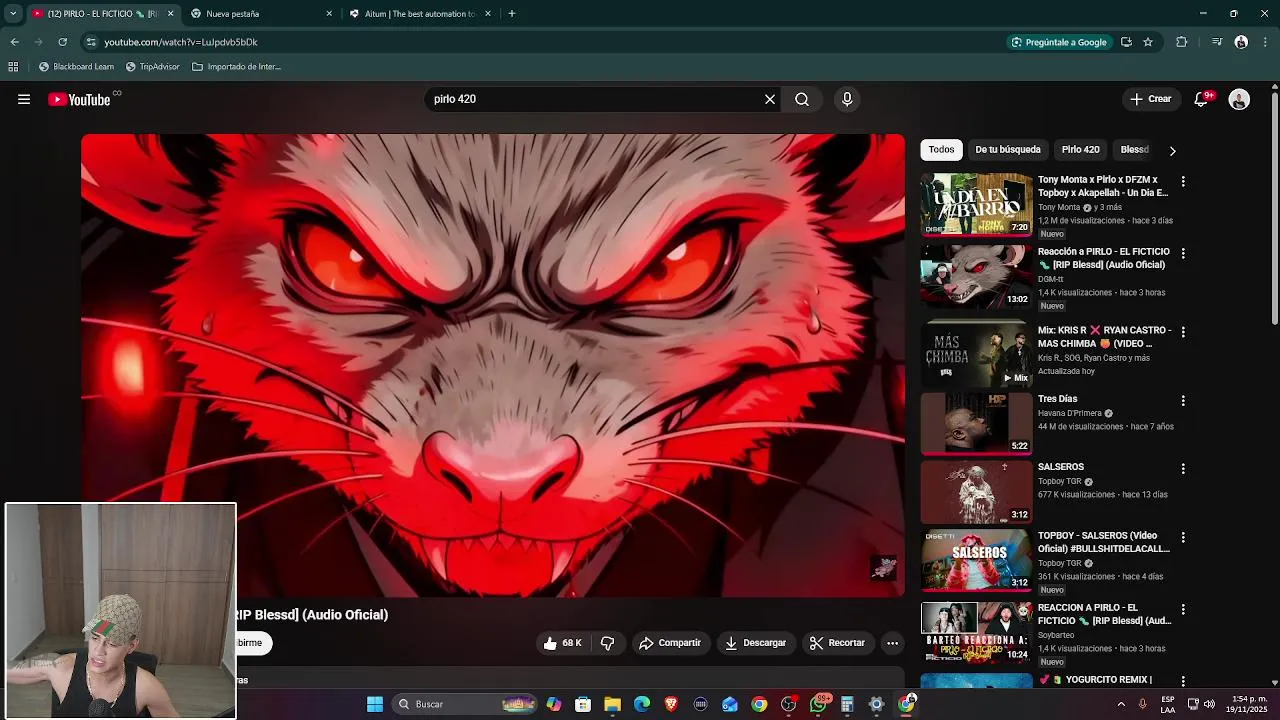Select the De tu búsqueda chip
The width and height of the screenshot is (1280, 720).
pos(1008,149)
